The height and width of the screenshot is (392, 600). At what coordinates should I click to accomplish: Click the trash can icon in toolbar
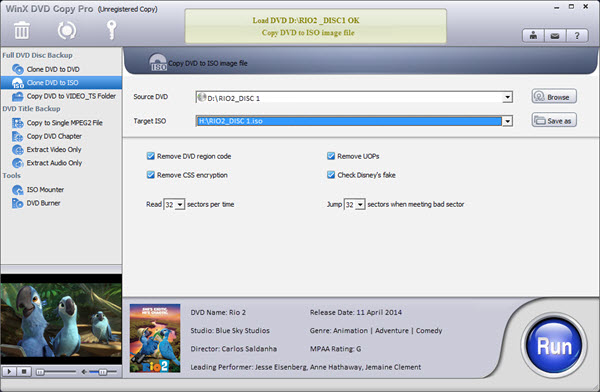pyautogui.click(x=21, y=30)
